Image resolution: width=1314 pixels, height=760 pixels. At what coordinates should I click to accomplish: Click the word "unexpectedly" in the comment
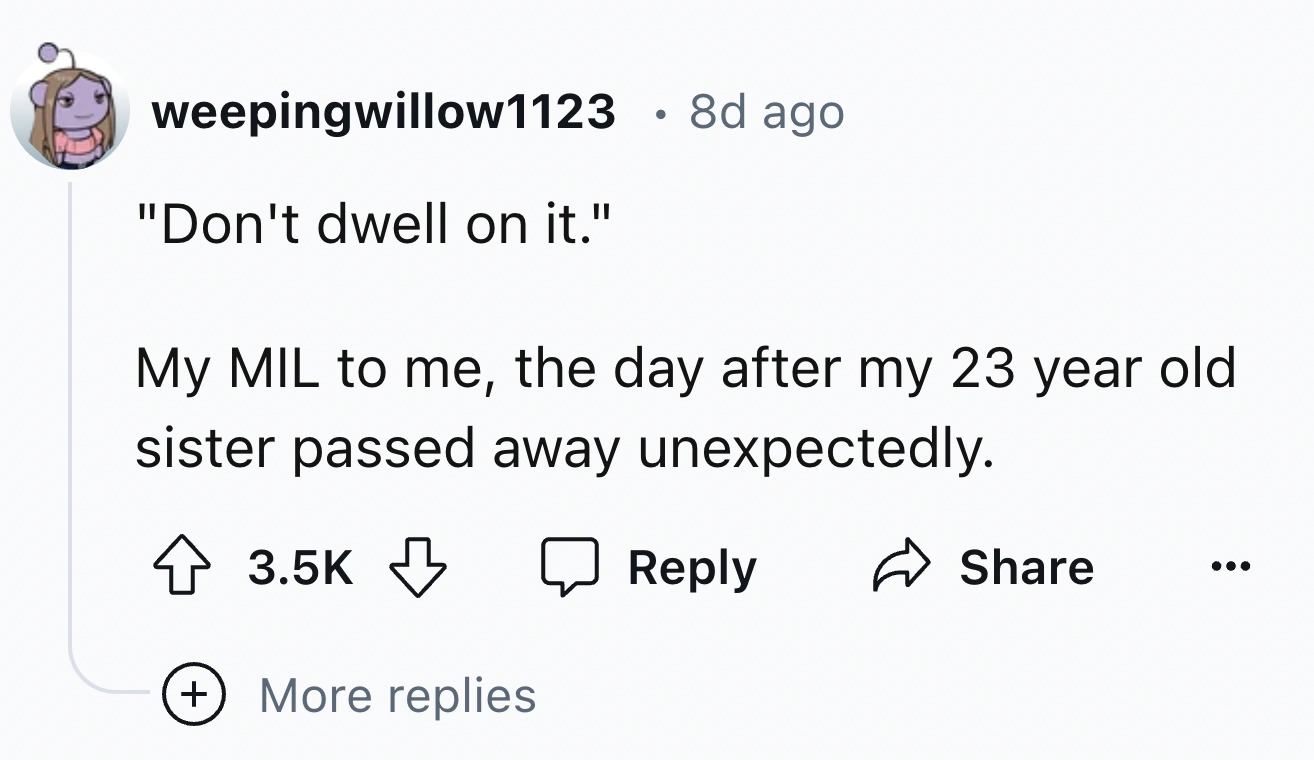point(815,449)
